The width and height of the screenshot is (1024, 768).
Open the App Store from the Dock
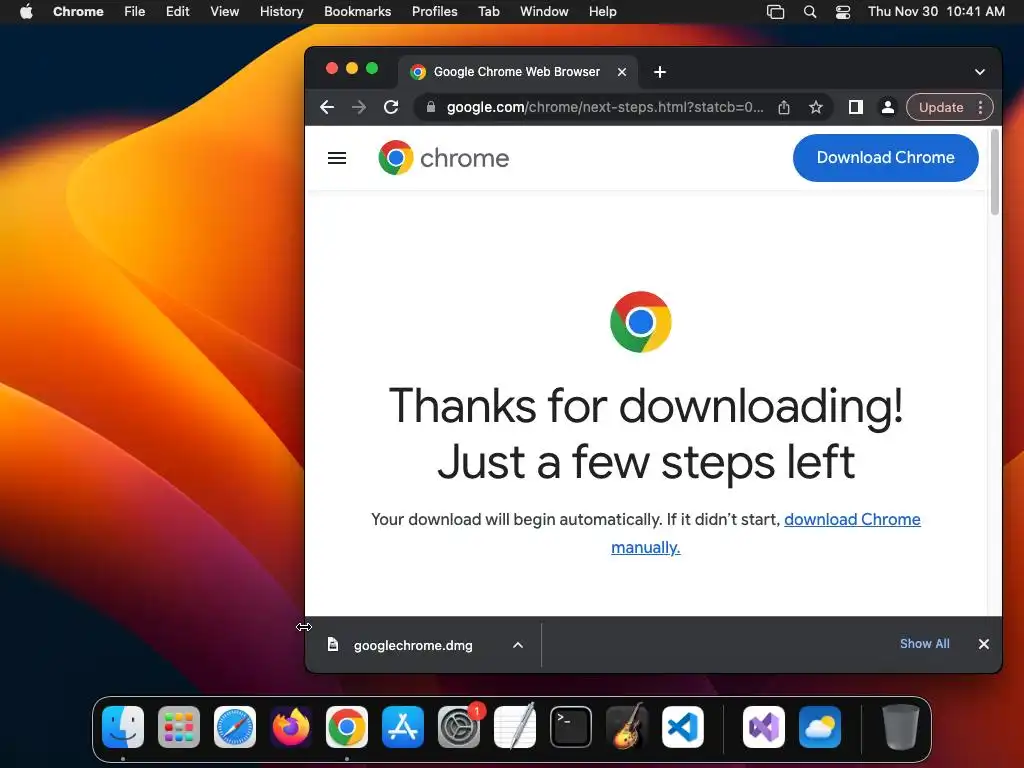click(x=403, y=727)
